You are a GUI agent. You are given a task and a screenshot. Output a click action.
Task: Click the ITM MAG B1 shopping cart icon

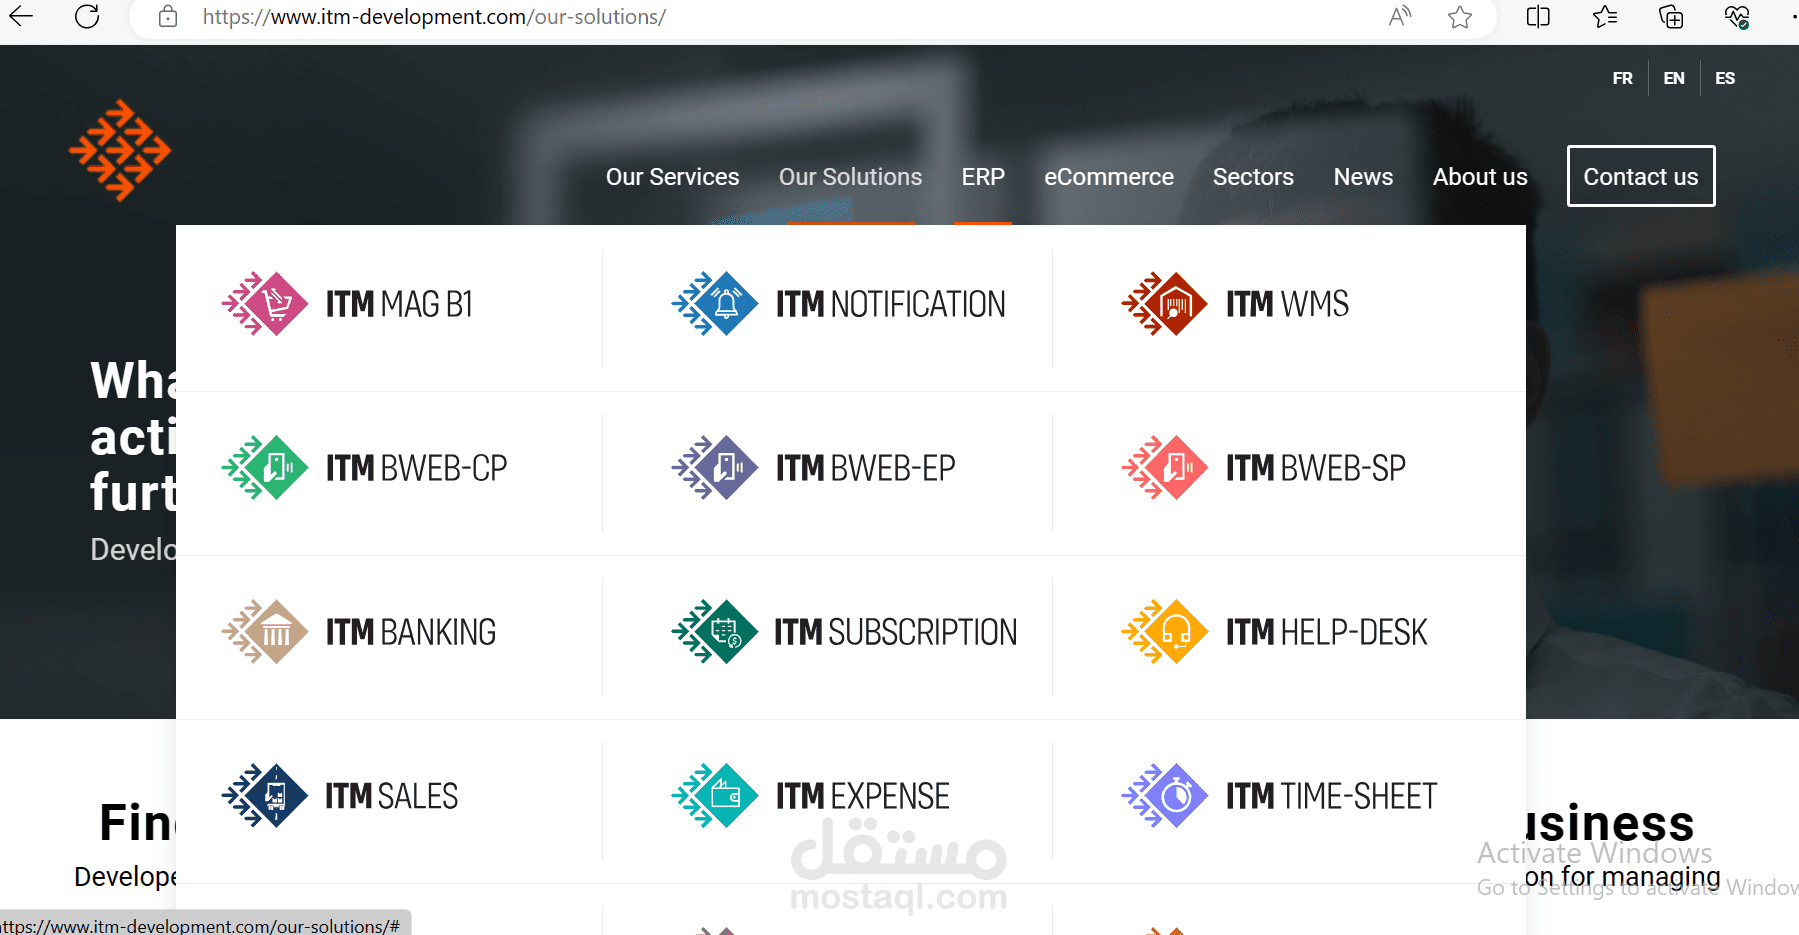coord(265,303)
